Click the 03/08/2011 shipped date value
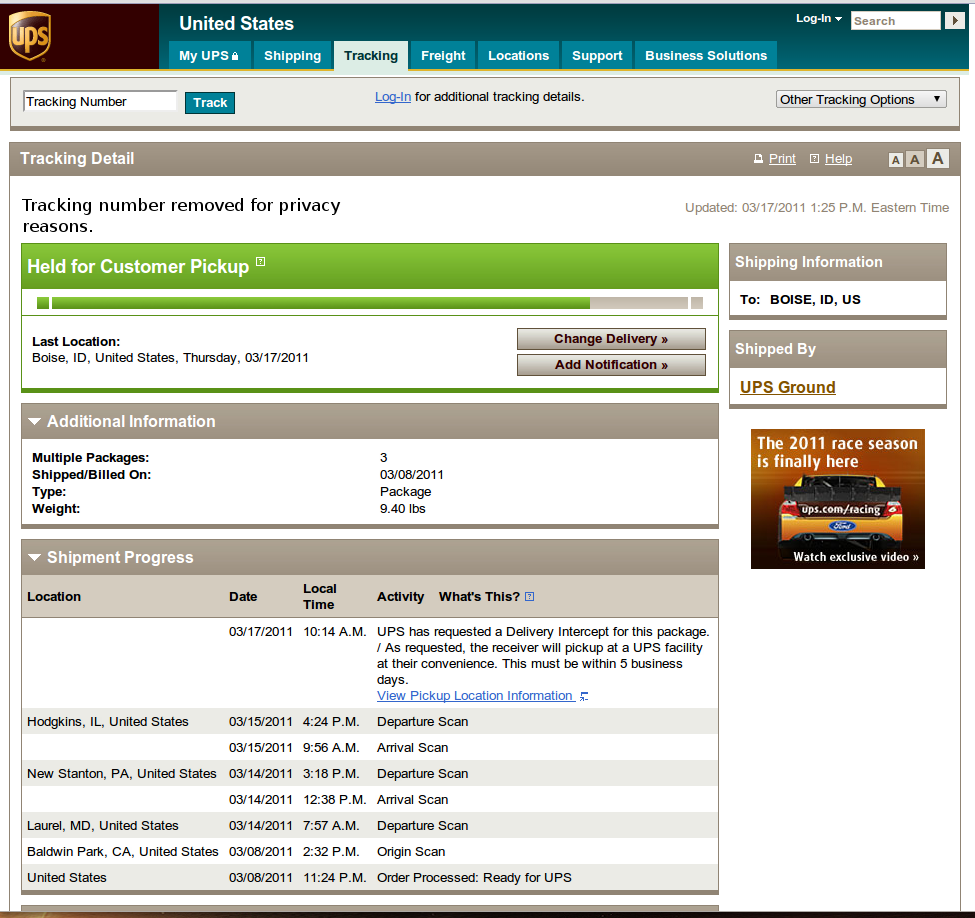Image resolution: width=975 pixels, height=918 pixels. tap(412, 475)
